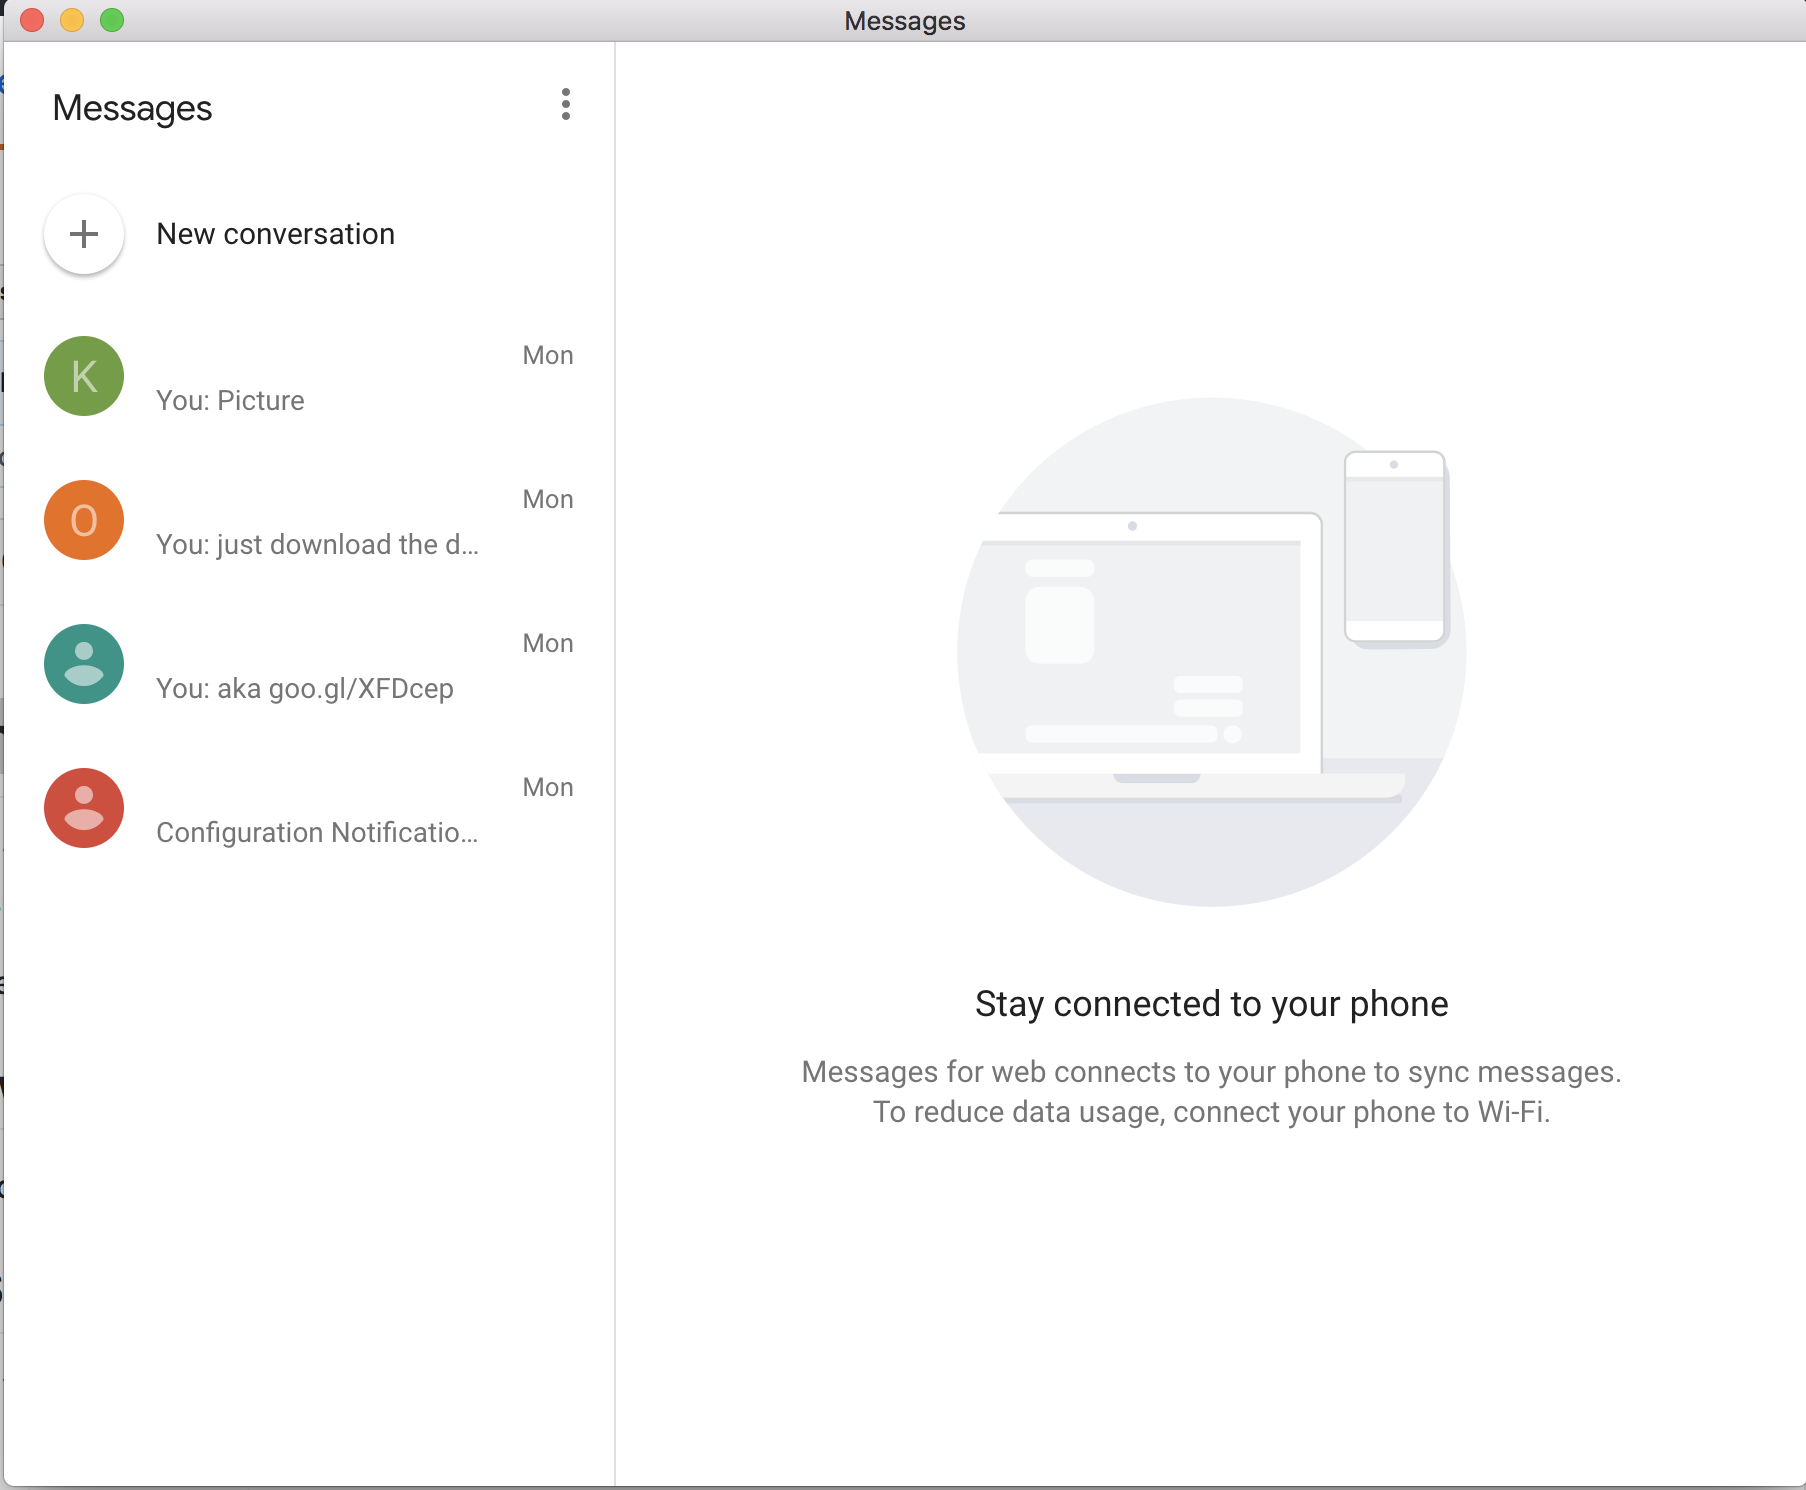Click the Mon timestamp on Configuration Notification row
This screenshot has width=1806, height=1490.
548,787
